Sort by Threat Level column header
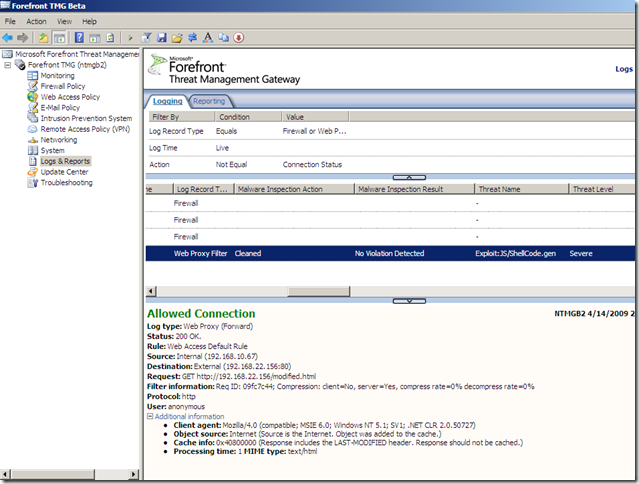 602,189
